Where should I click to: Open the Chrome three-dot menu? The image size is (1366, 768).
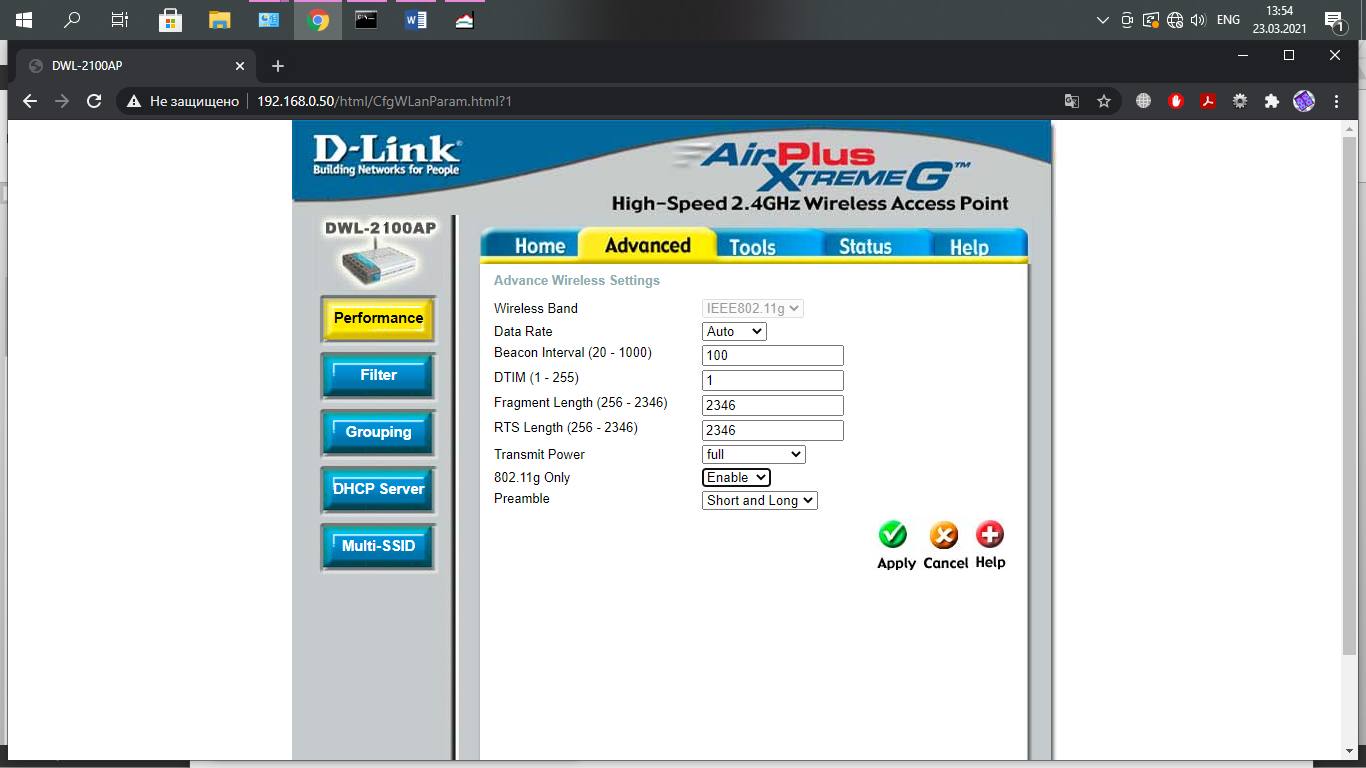(1337, 101)
